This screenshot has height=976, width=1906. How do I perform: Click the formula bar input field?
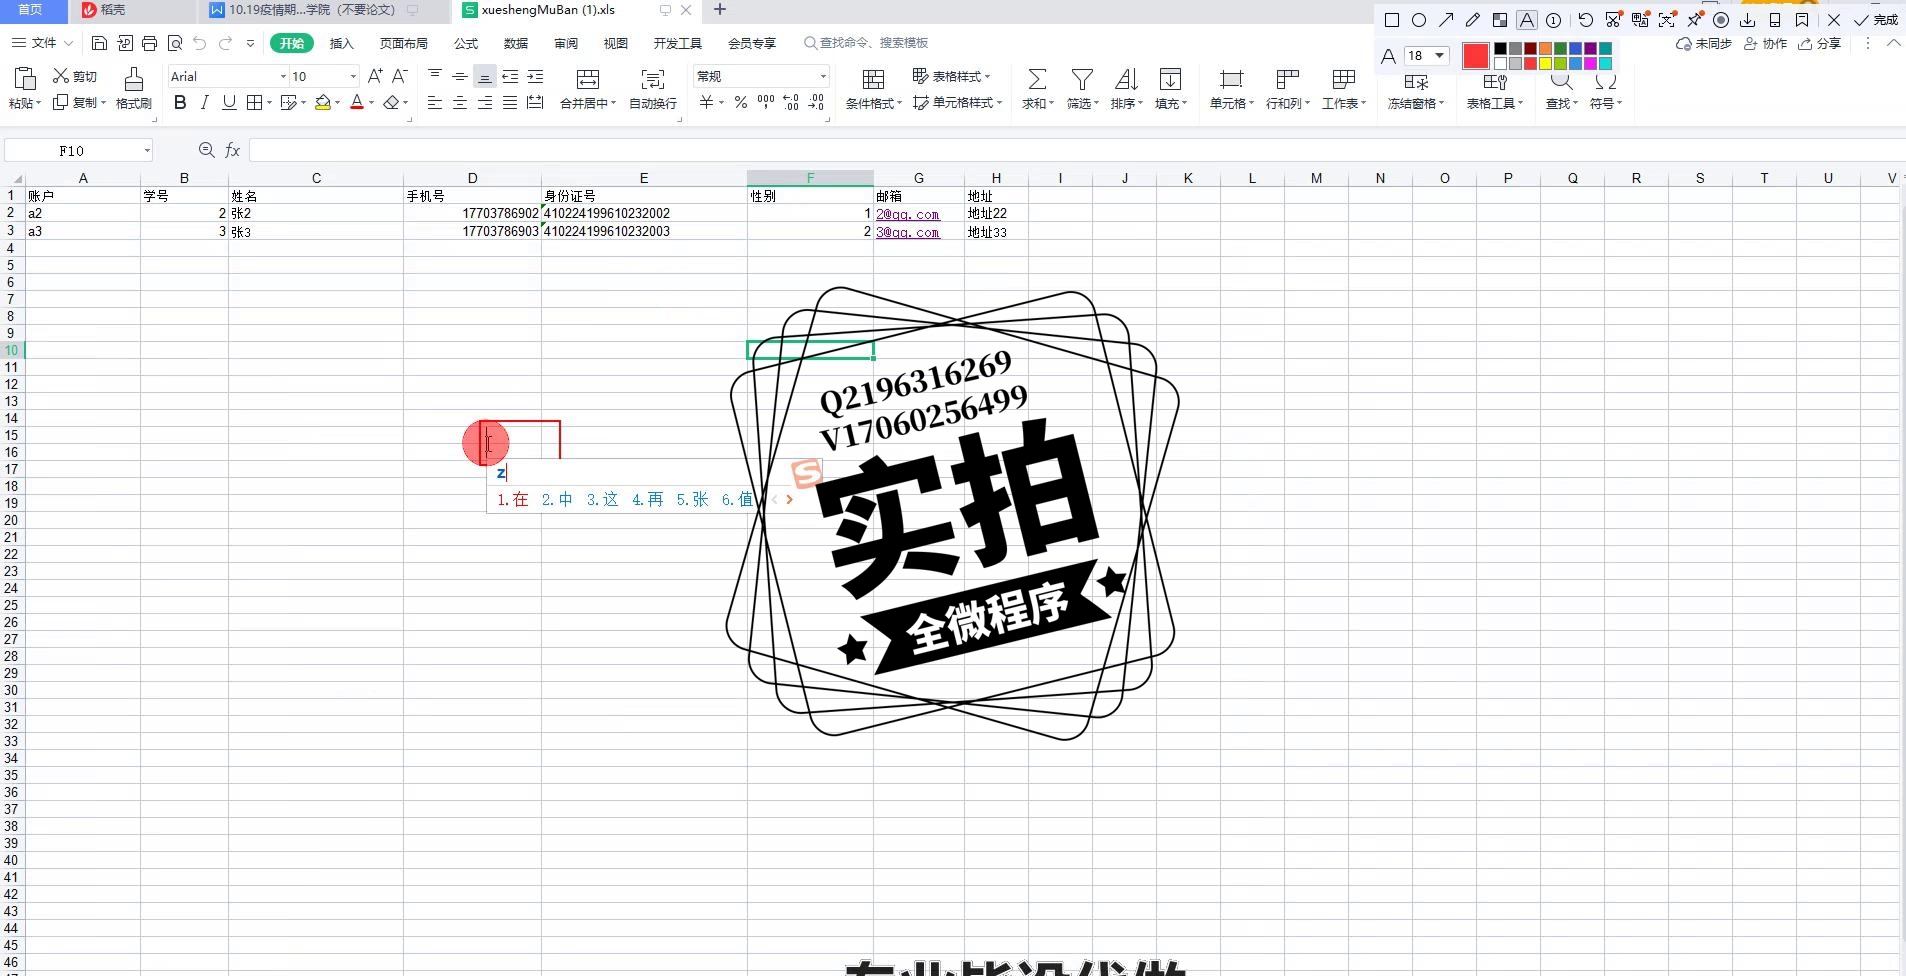click(1076, 150)
